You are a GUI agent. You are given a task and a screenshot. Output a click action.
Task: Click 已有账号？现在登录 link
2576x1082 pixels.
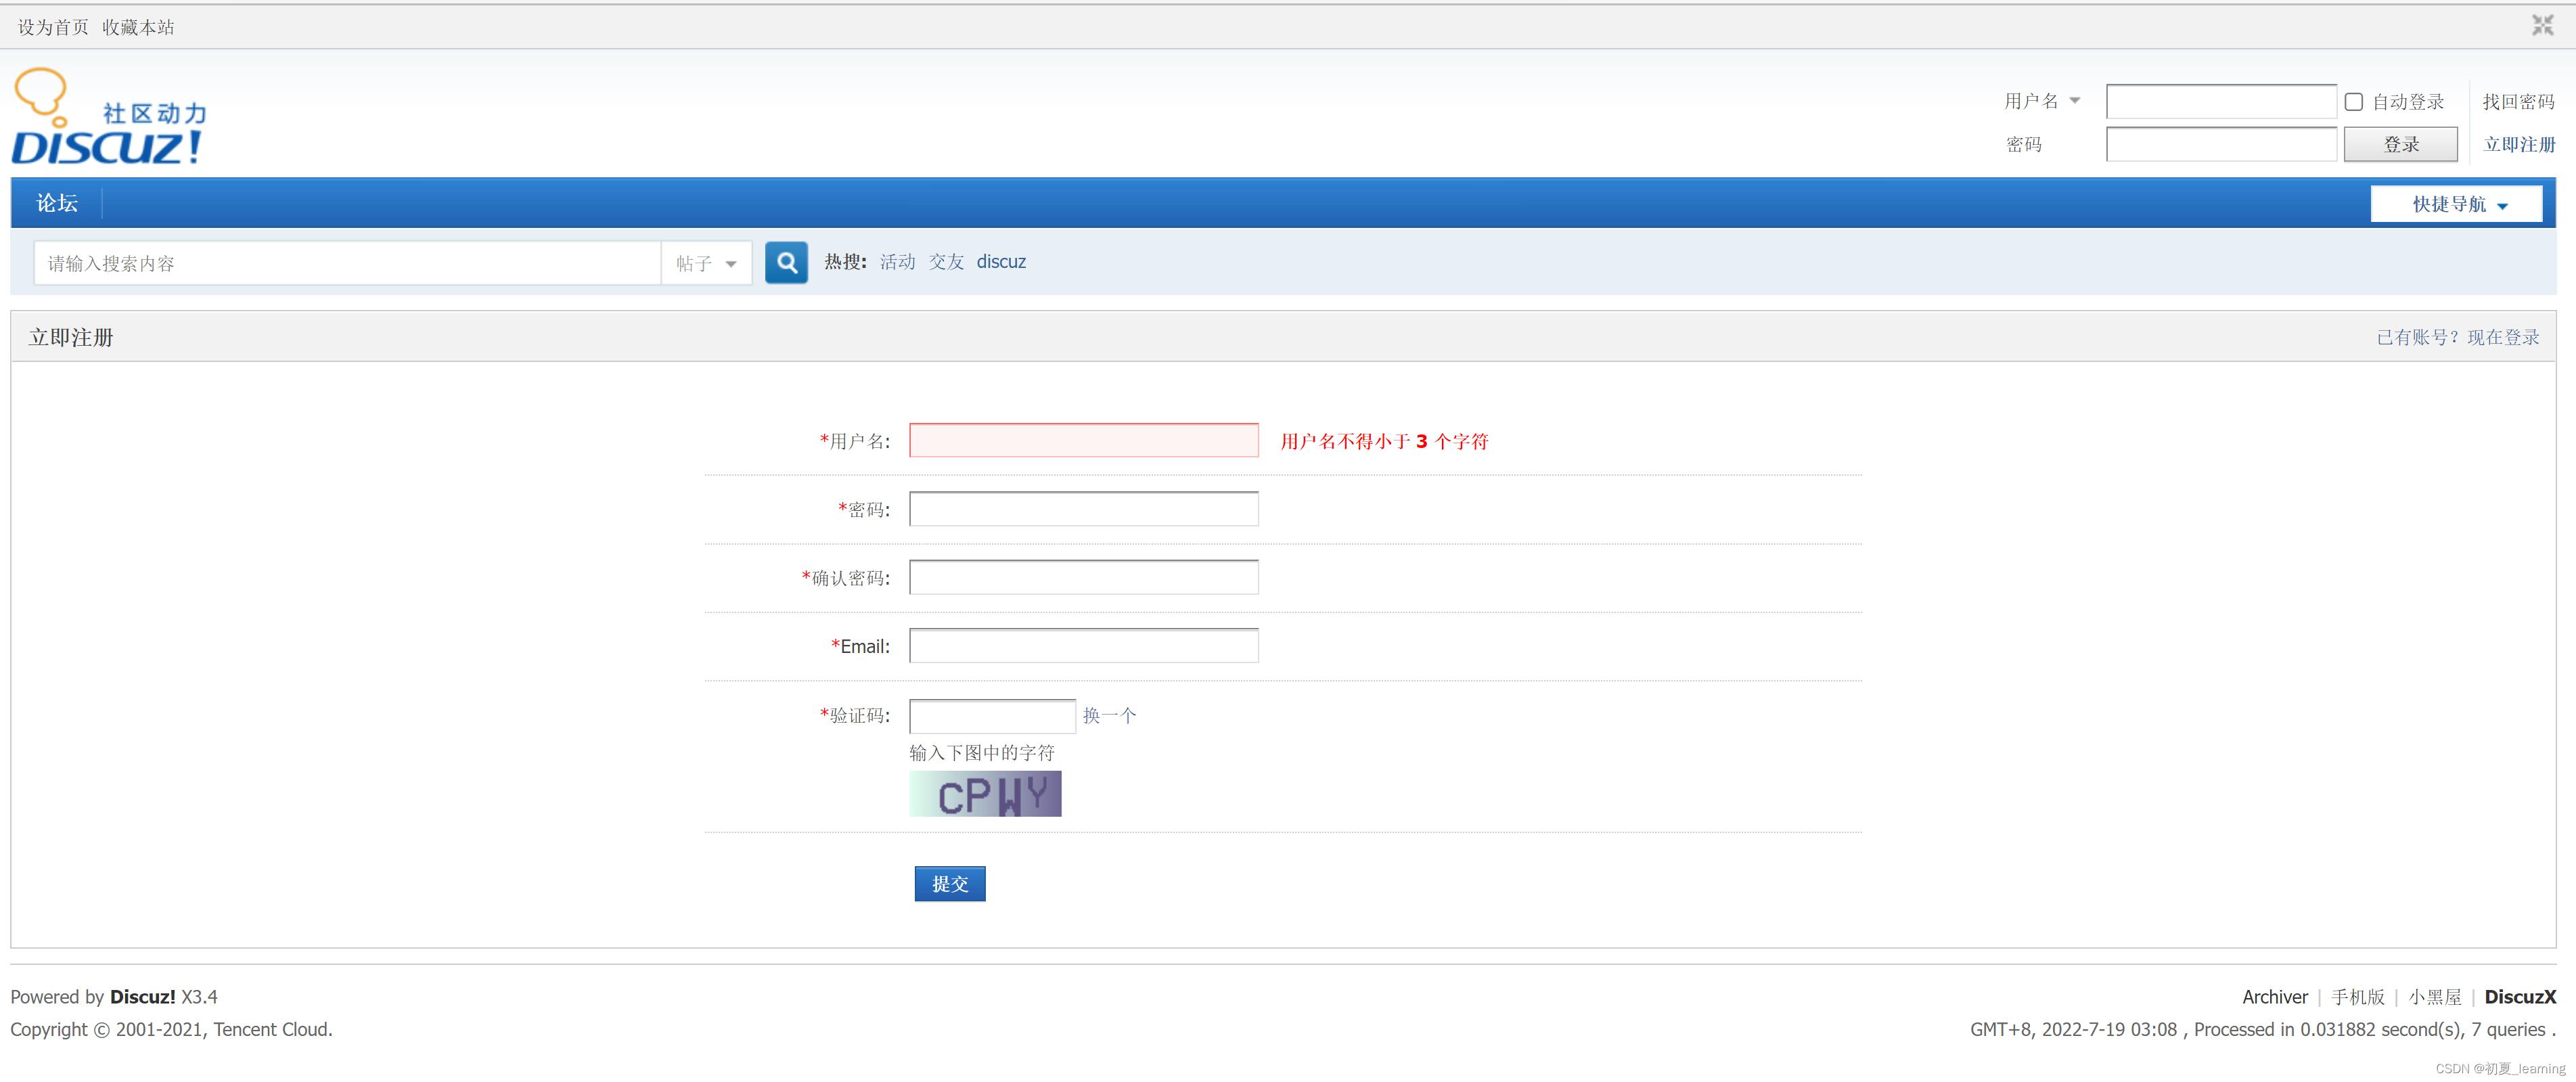click(2458, 337)
